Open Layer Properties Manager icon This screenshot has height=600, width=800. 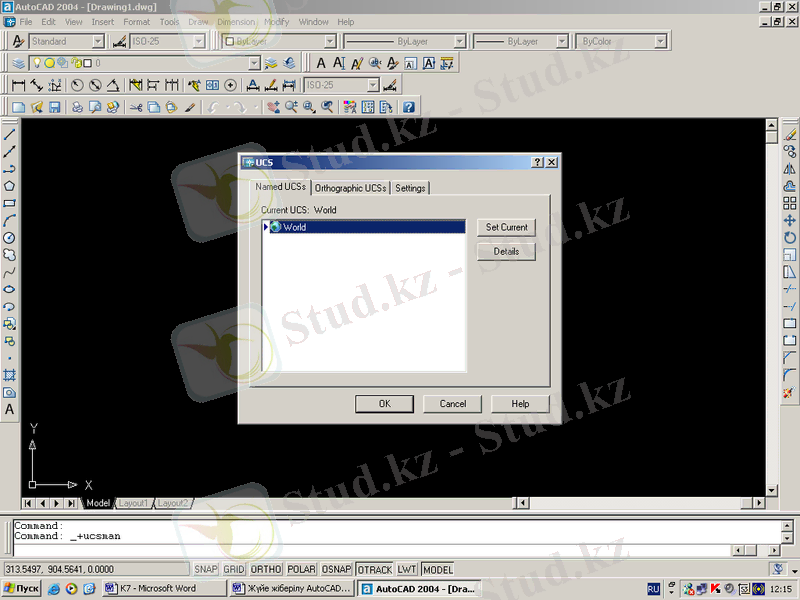pyautogui.click(x=18, y=63)
